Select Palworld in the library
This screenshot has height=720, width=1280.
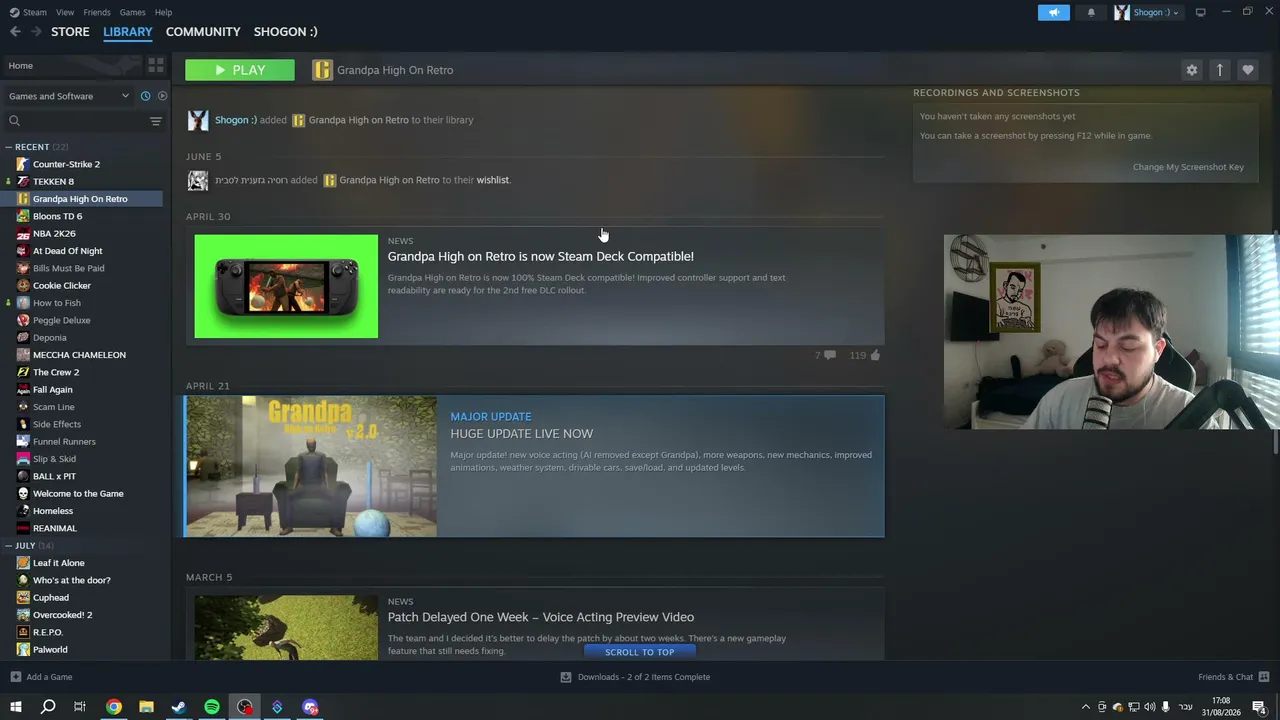point(50,650)
